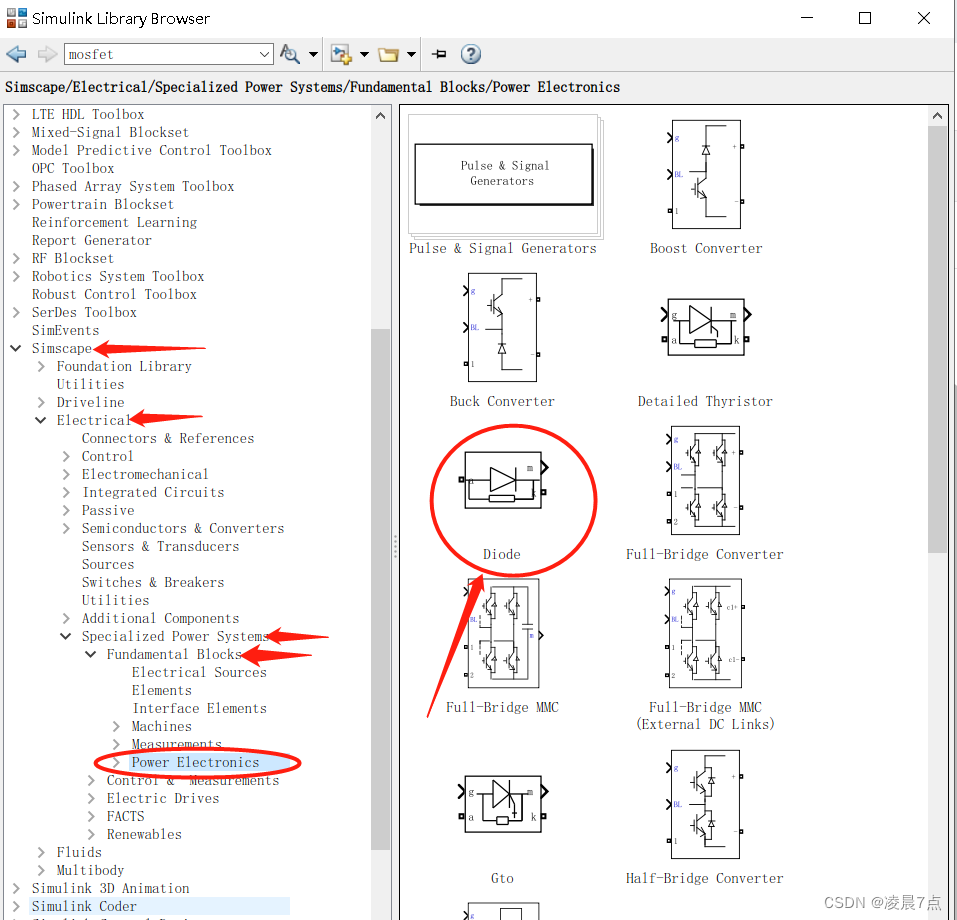Click the search binoculars icon
The image size is (957, 920).
pos(290,54)
